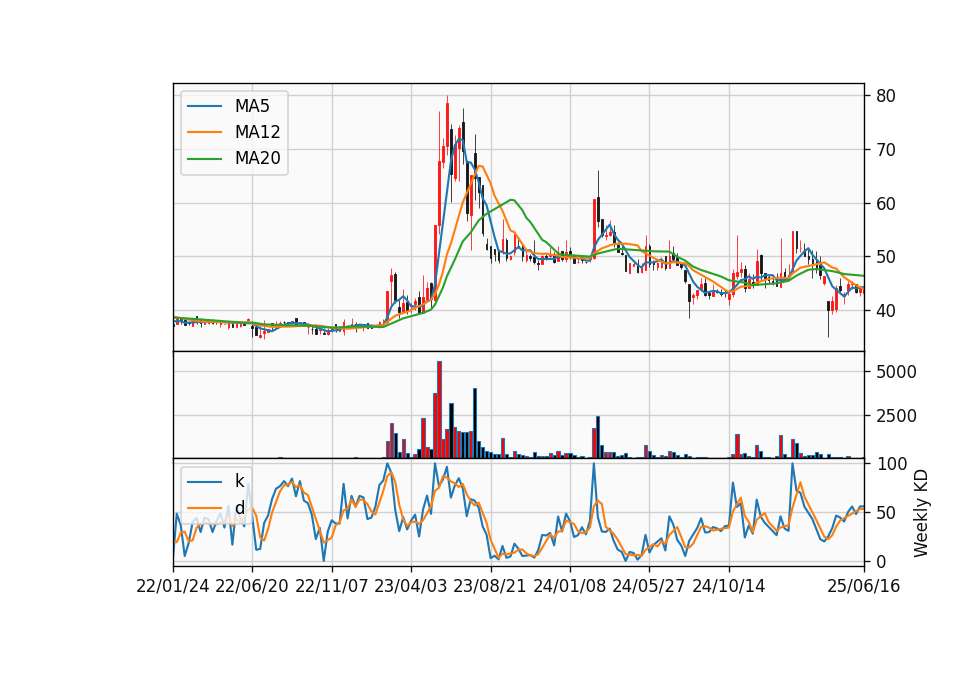Click the 22/06/20 date tick label
The width and height of the screenshot is (960, 690).
click(x=252, y=586)
